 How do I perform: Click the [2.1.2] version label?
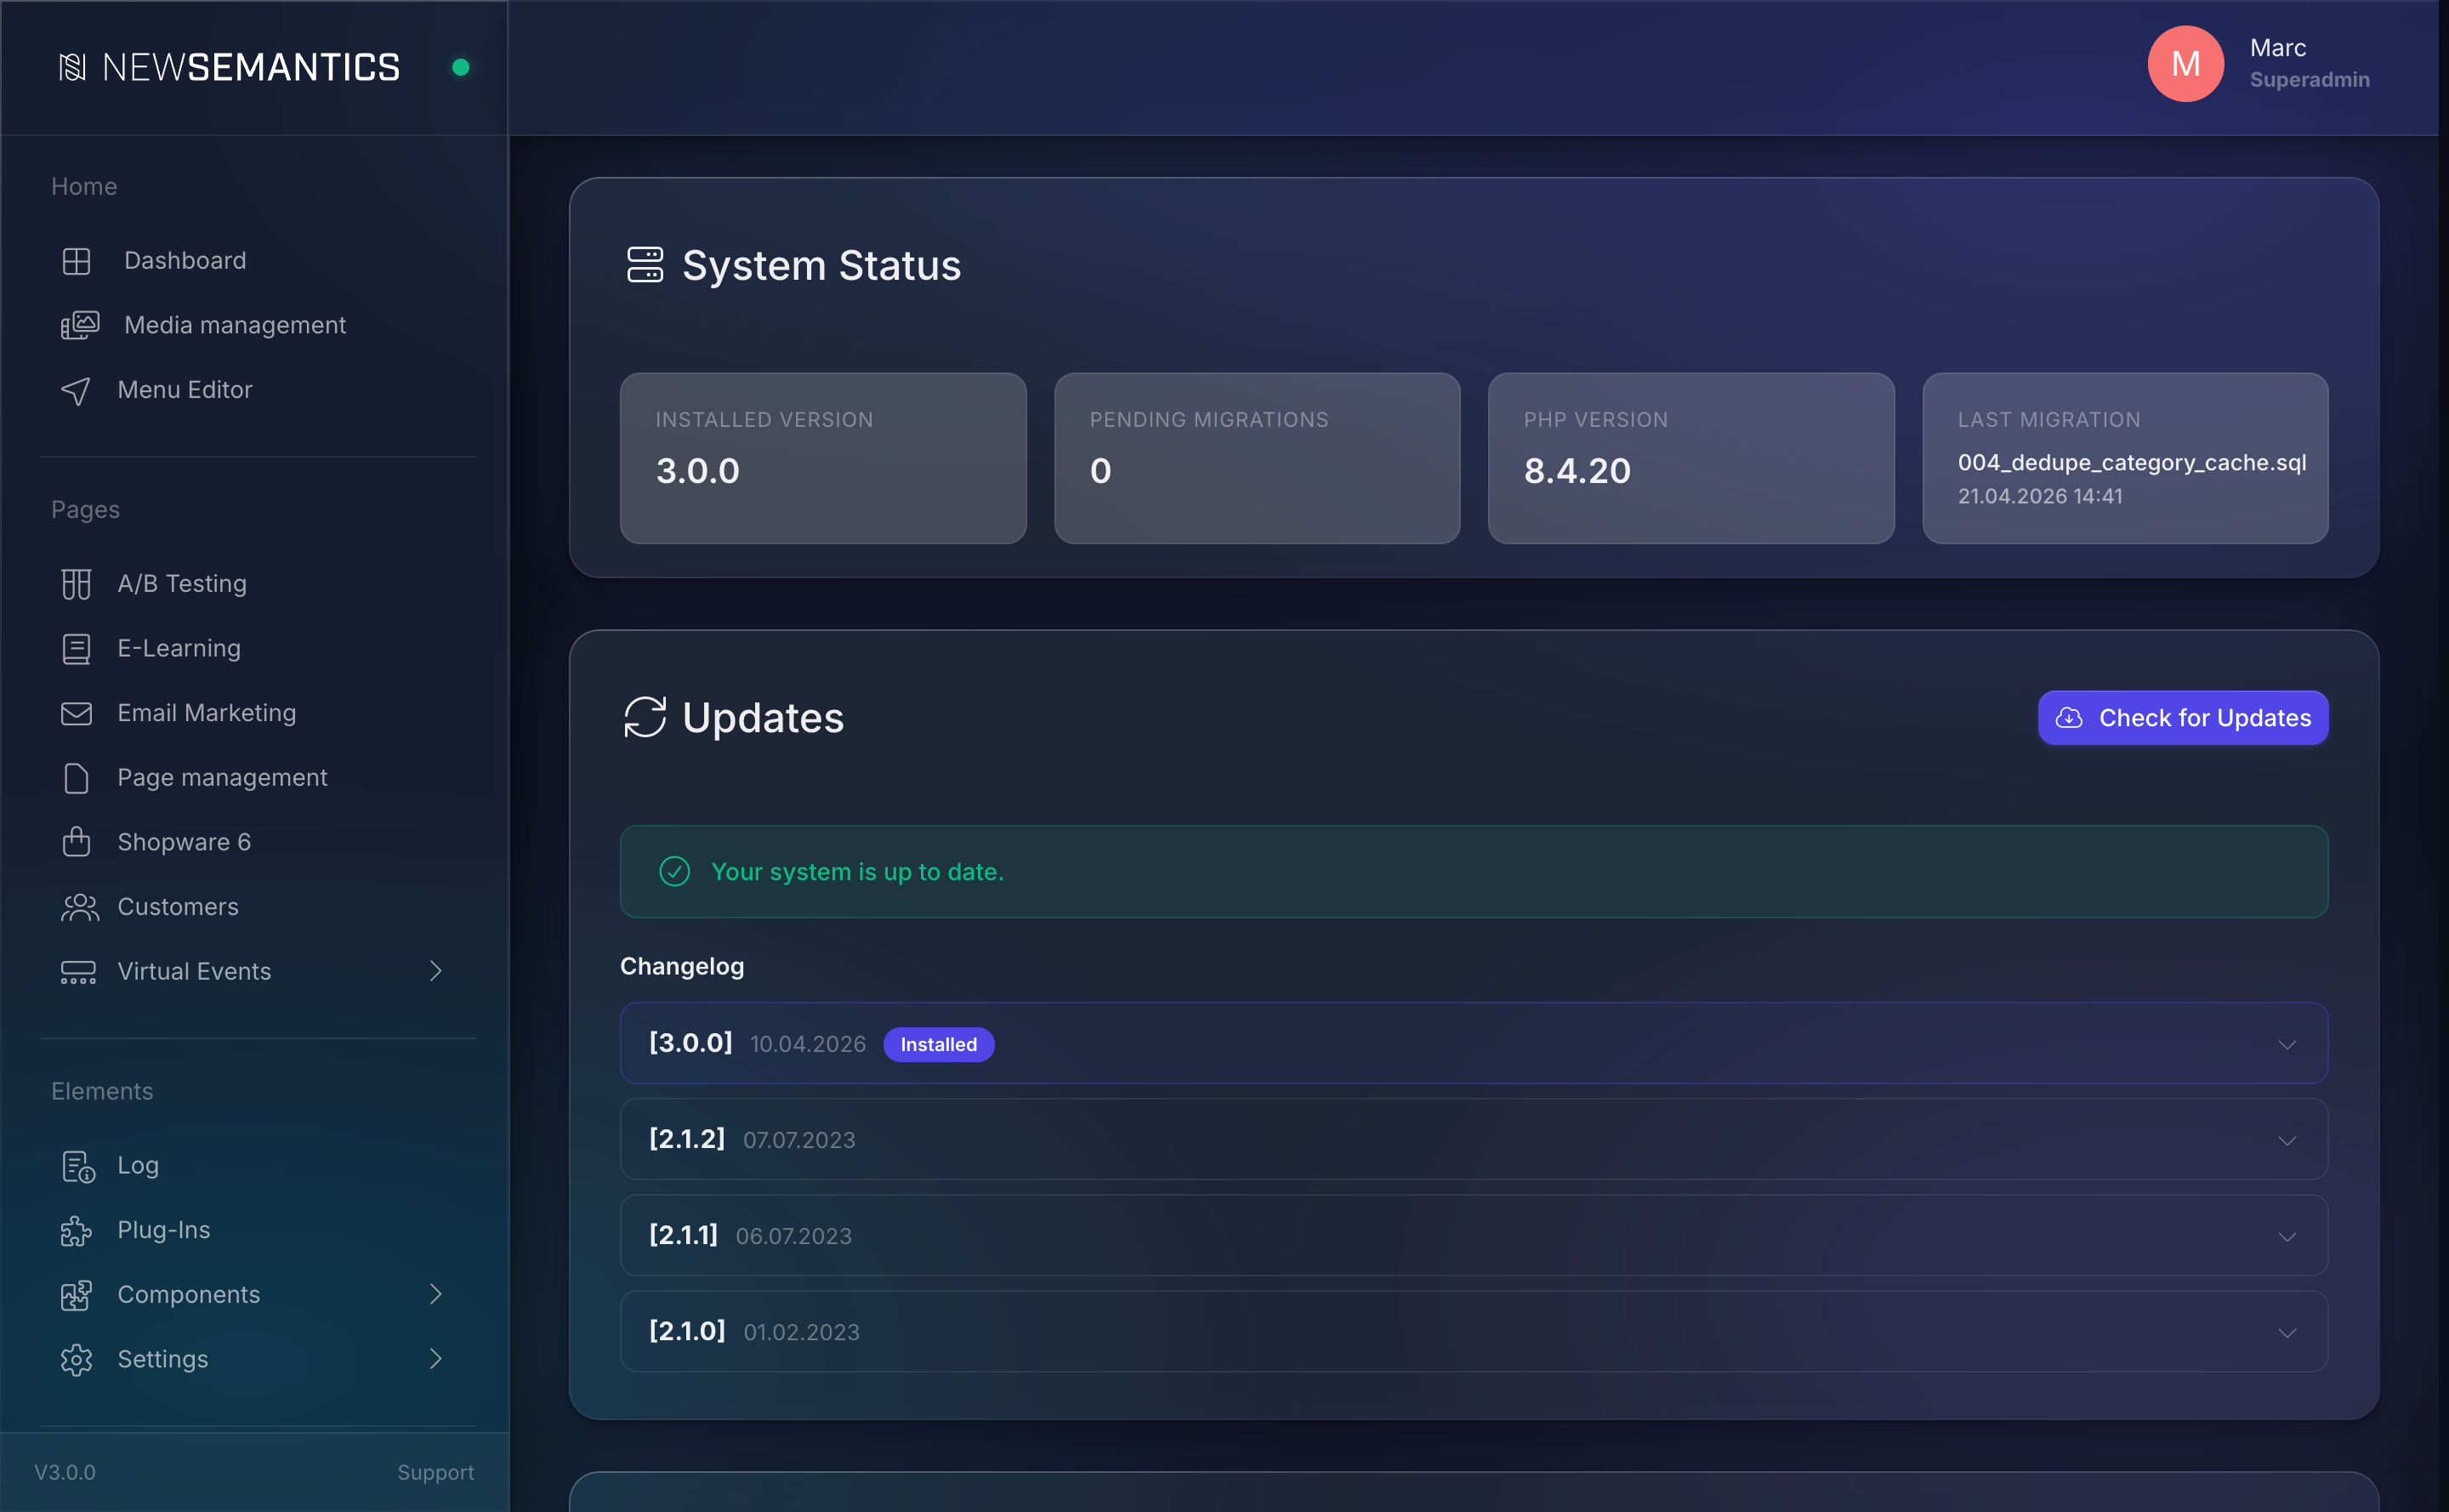point(687,1139)
